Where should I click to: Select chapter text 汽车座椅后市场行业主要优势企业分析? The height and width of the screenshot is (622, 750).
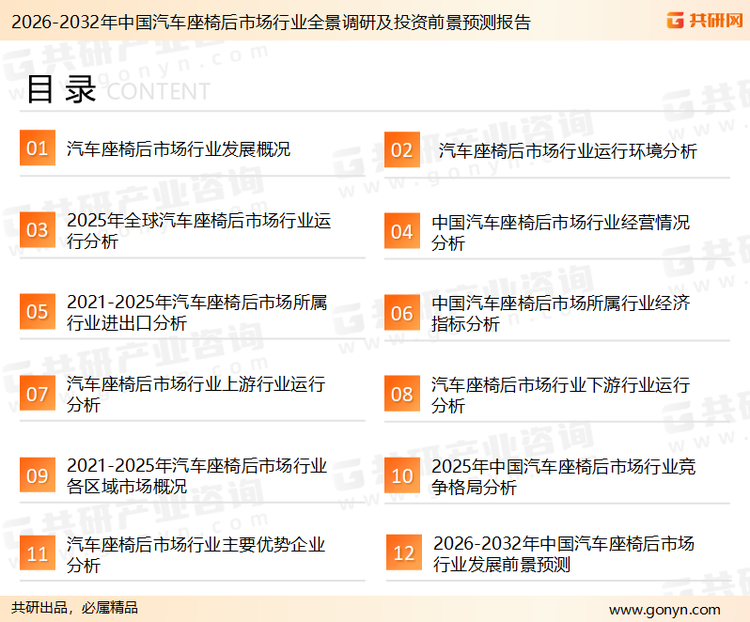pyautogui.click(x=196, y=555)
